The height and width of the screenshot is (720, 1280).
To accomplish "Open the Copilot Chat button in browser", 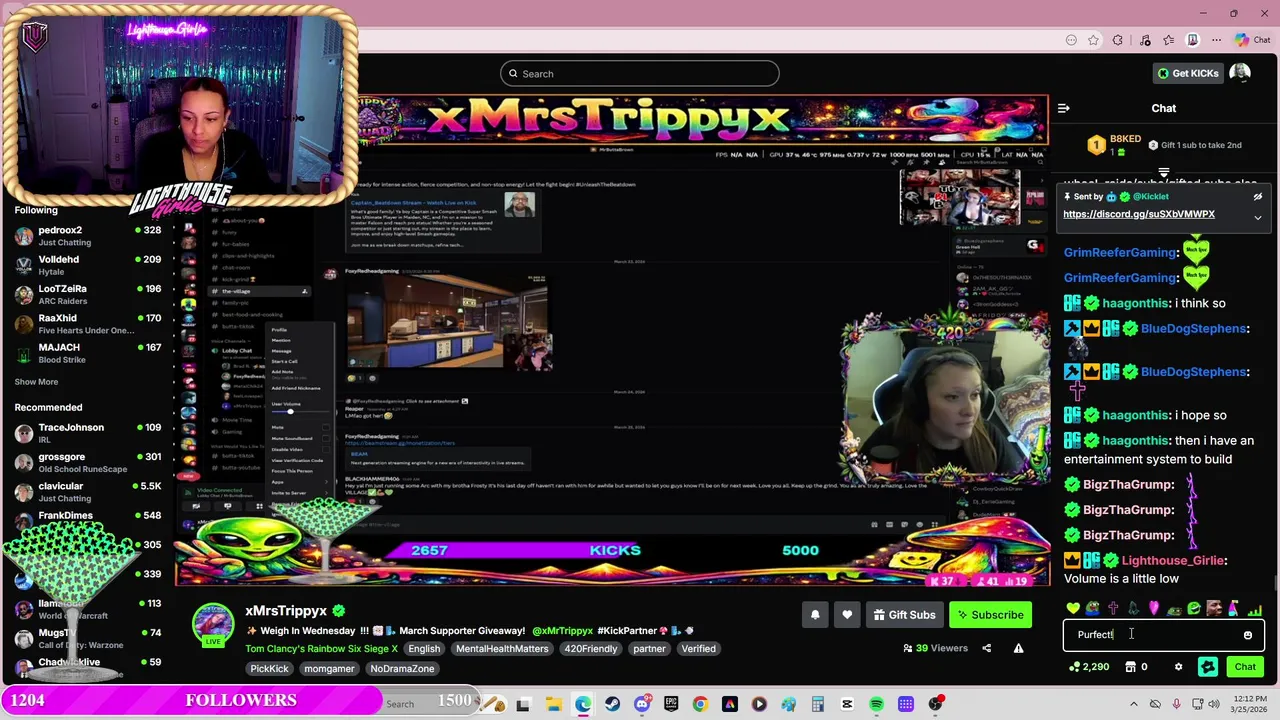I will [x=1252, y=40].
